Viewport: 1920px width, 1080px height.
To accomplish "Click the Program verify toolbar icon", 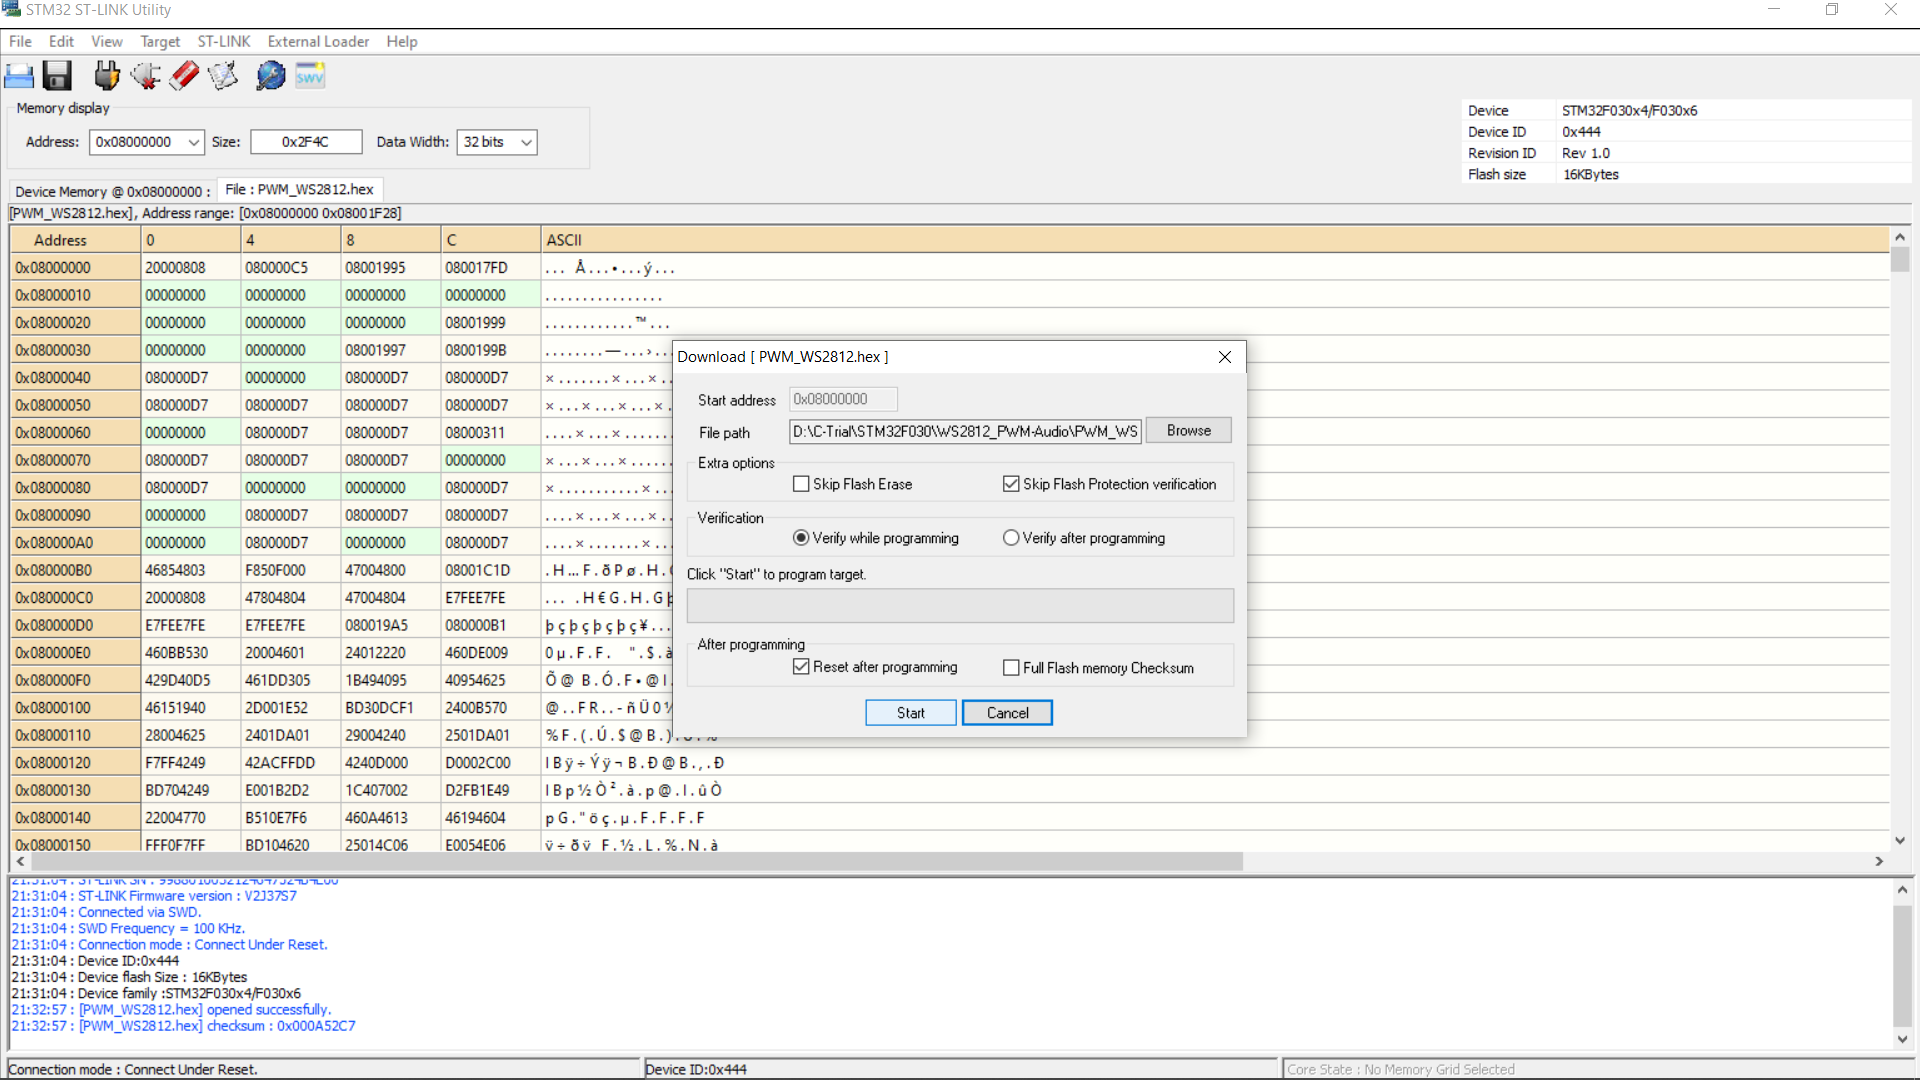I will coord(223,76).
